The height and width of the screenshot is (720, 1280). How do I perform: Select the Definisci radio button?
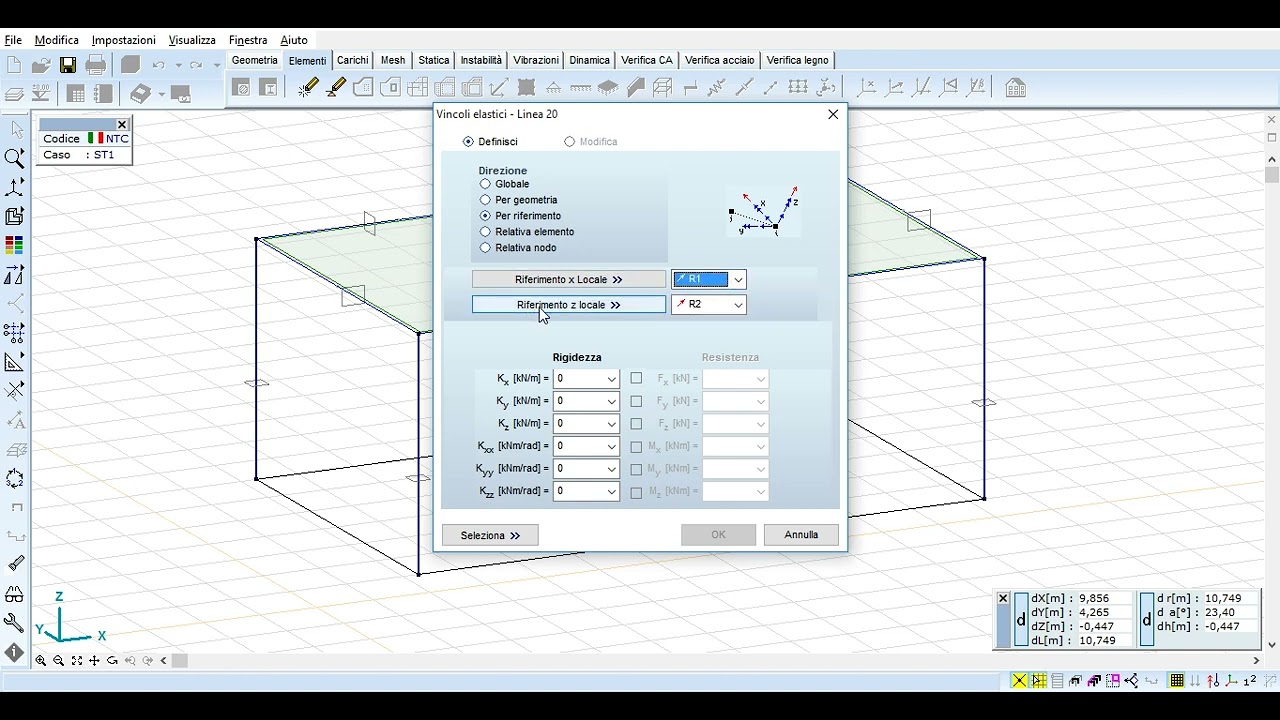click(468, 142)
